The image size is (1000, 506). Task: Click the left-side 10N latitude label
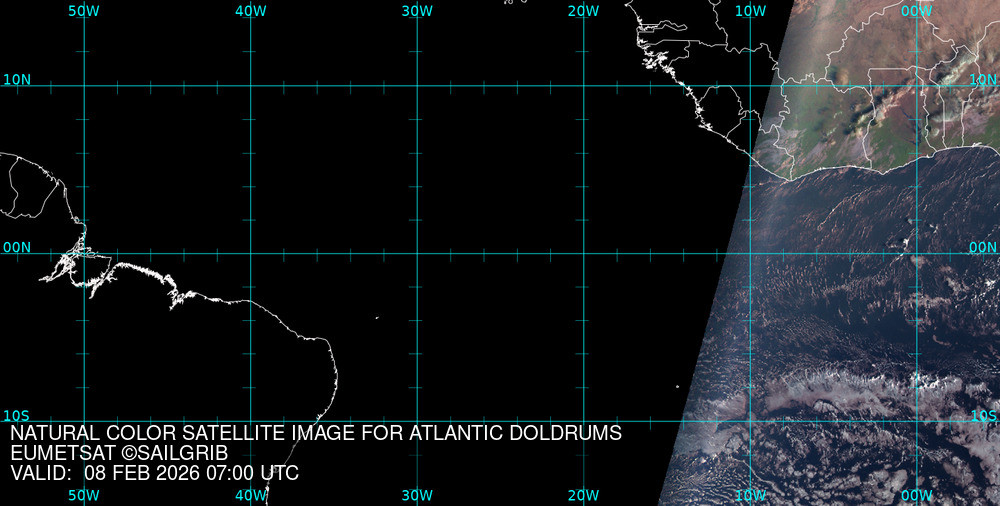pyautogui.click(x=17, y=79)
